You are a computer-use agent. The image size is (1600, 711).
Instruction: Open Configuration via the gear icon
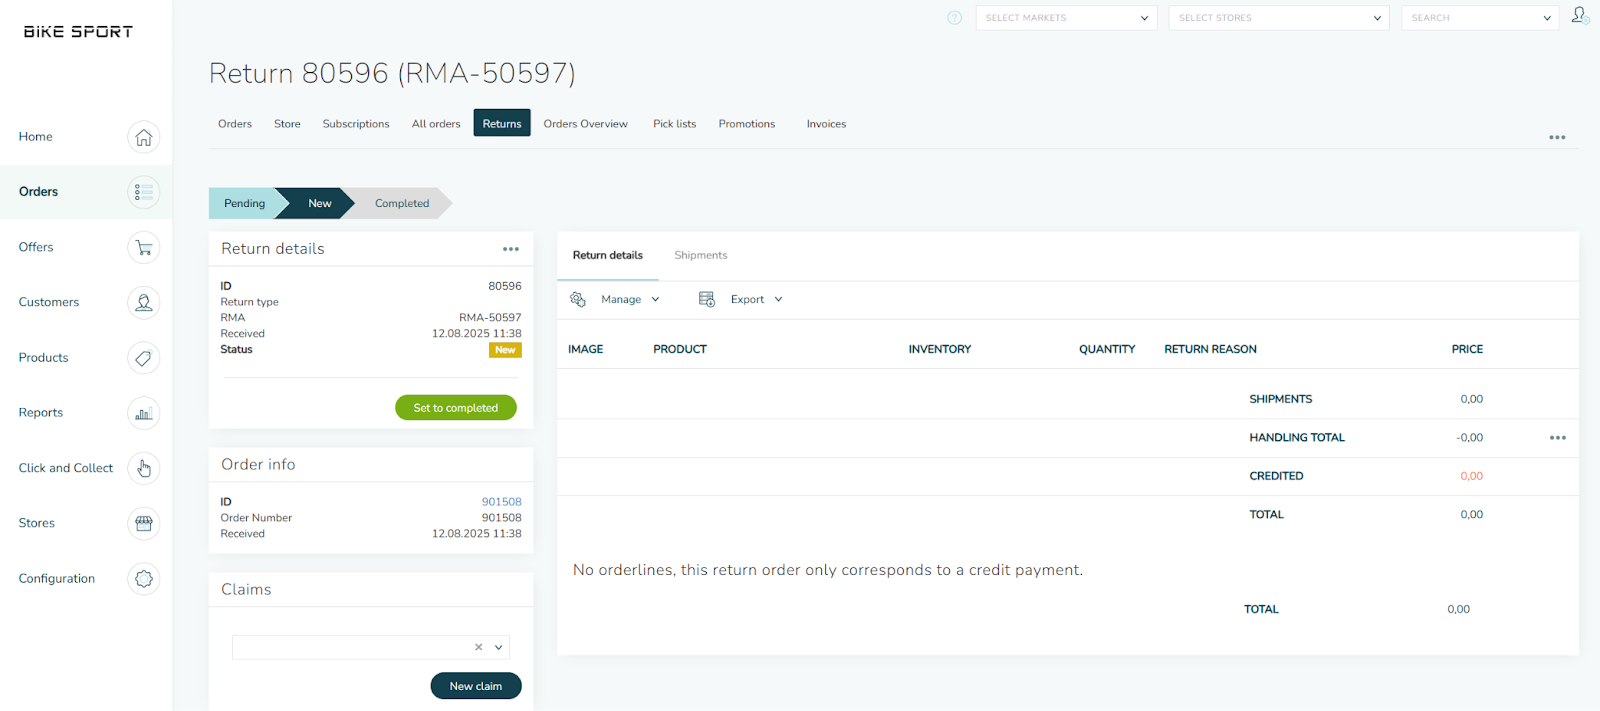click(x=143, y=579)
